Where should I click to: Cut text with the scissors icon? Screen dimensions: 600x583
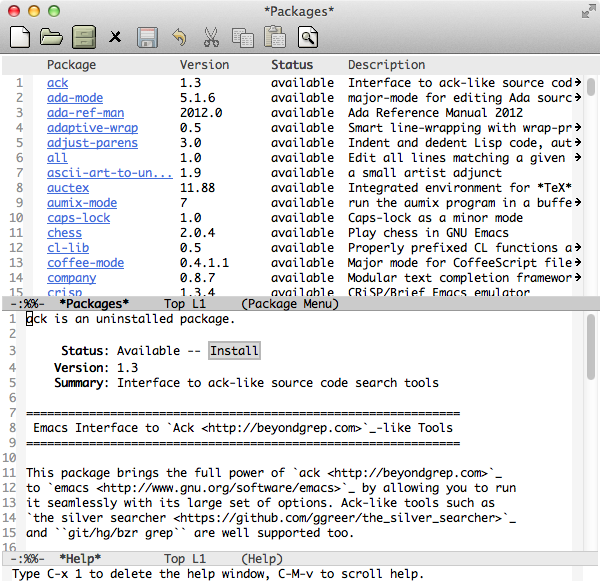point(211,37)
